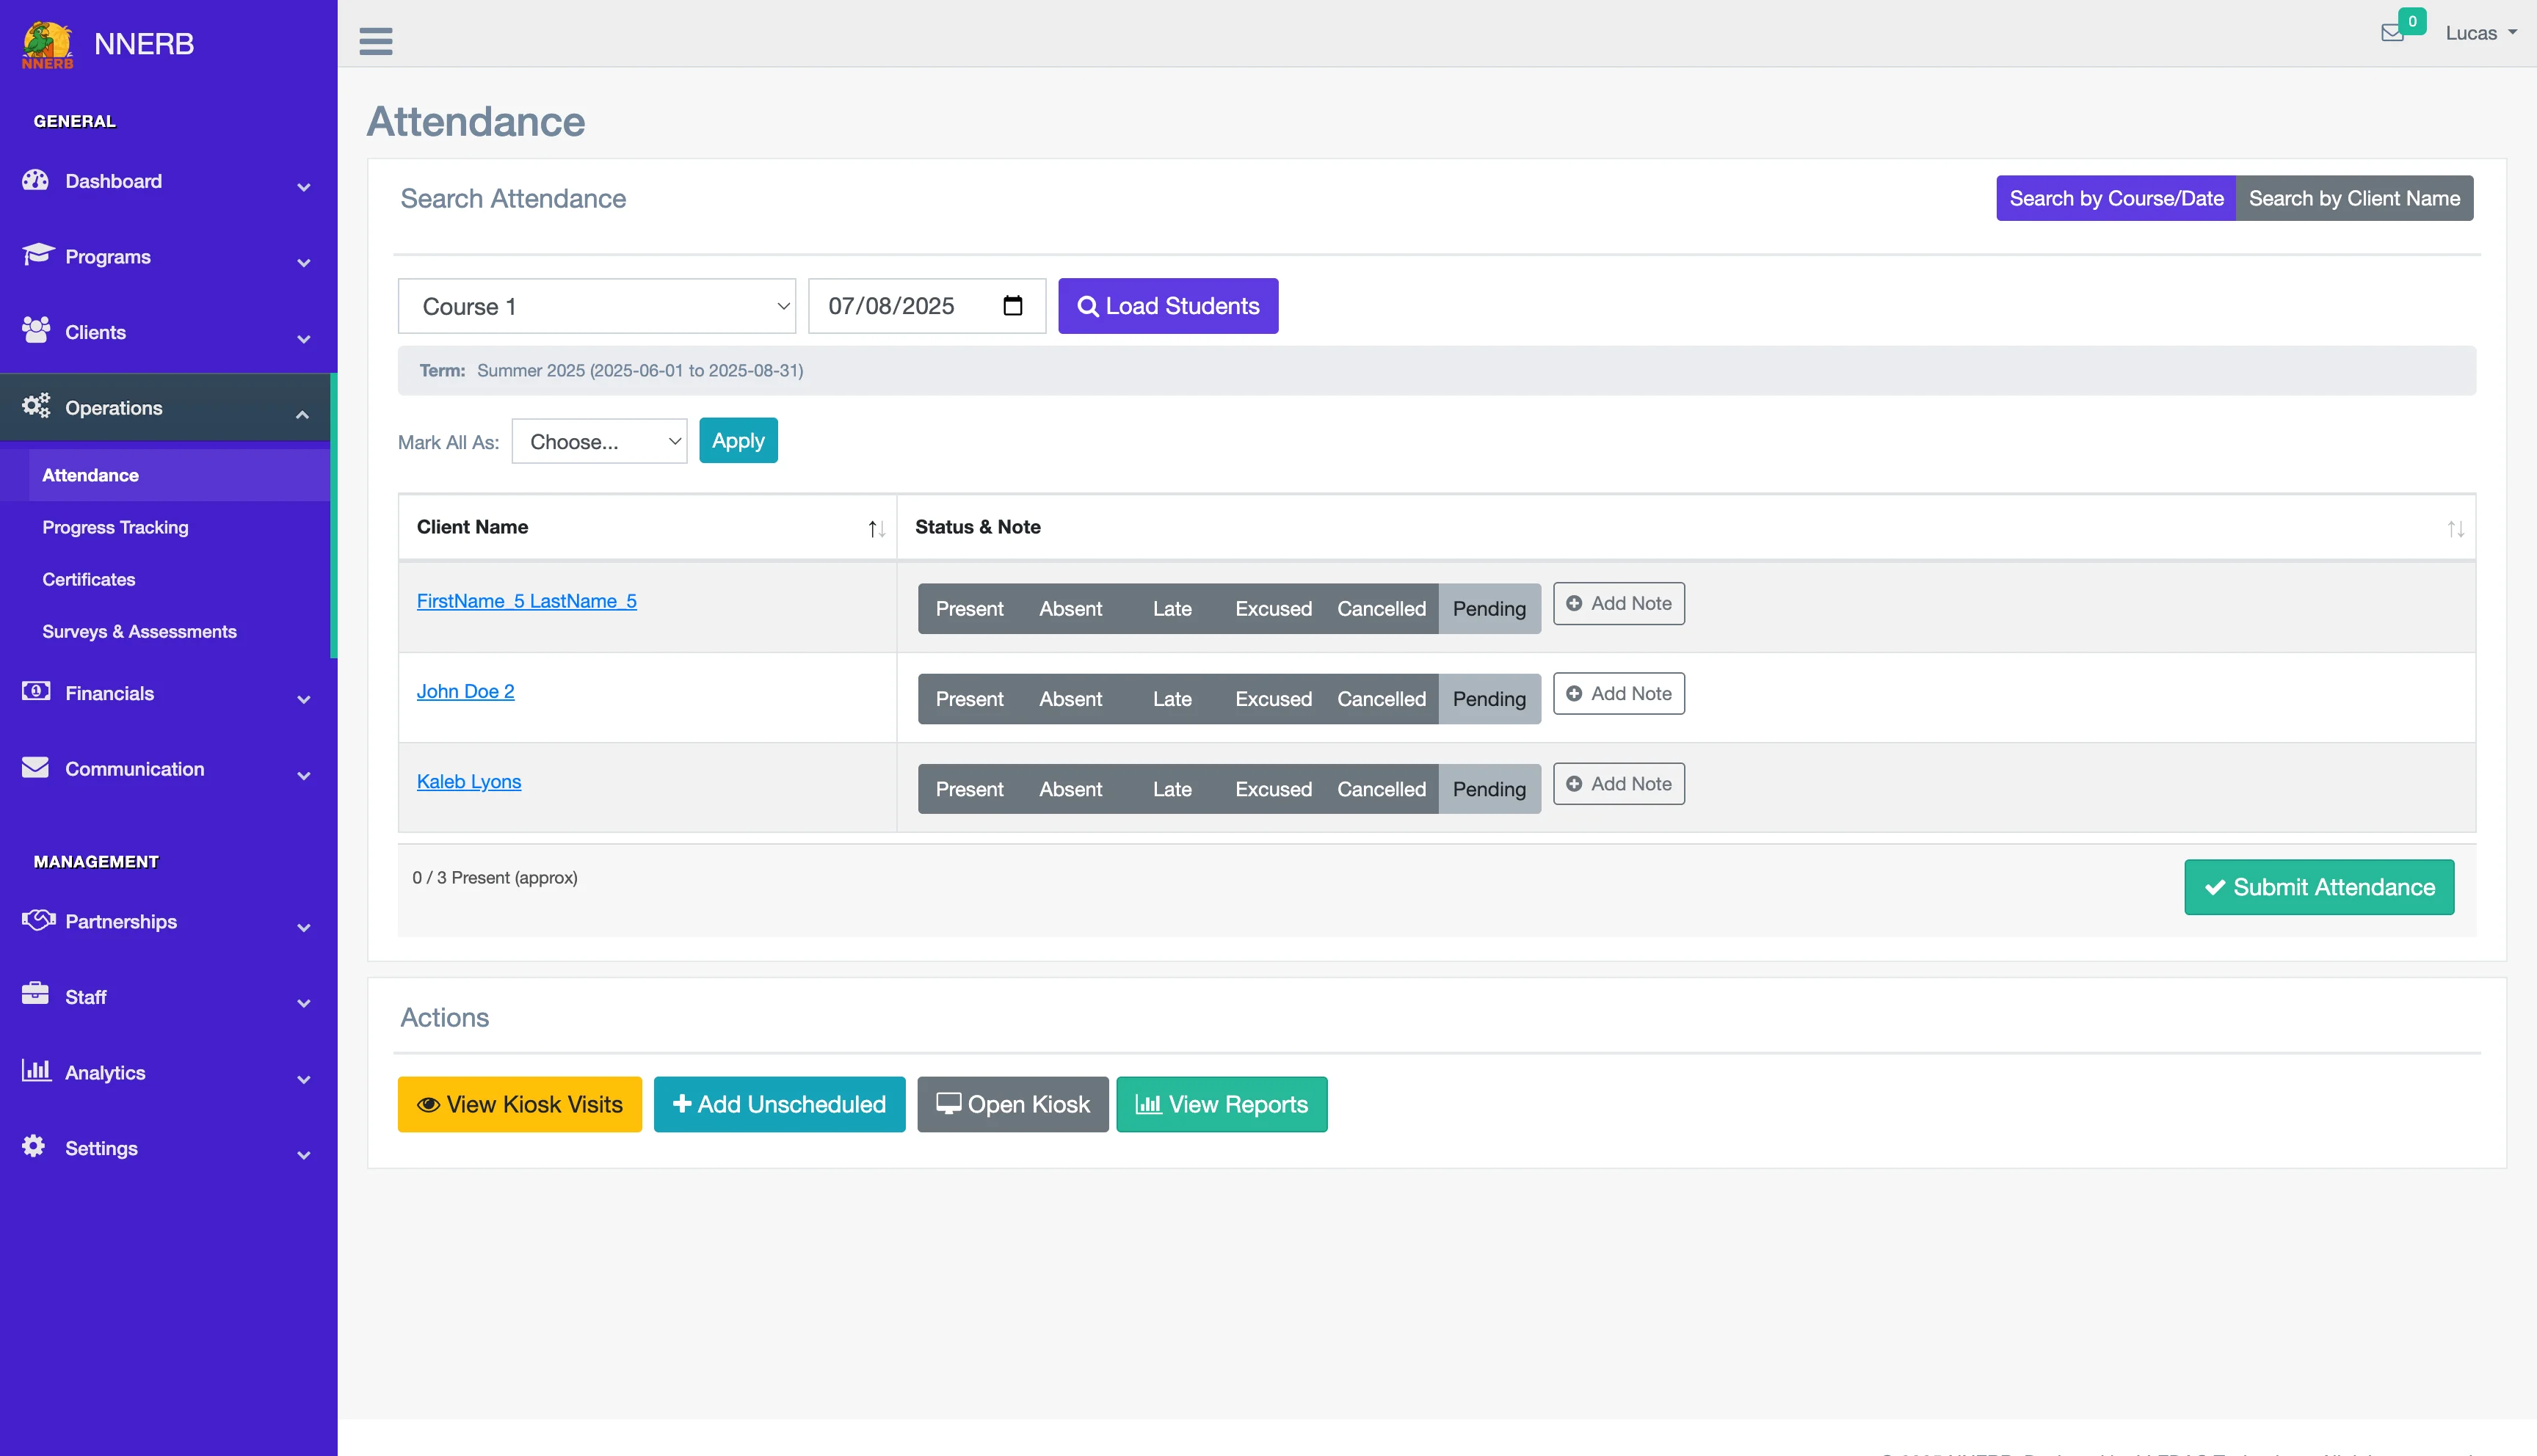Sort by Client Name column arrows
The image size is (2537, 1456).
pos(876,529)
